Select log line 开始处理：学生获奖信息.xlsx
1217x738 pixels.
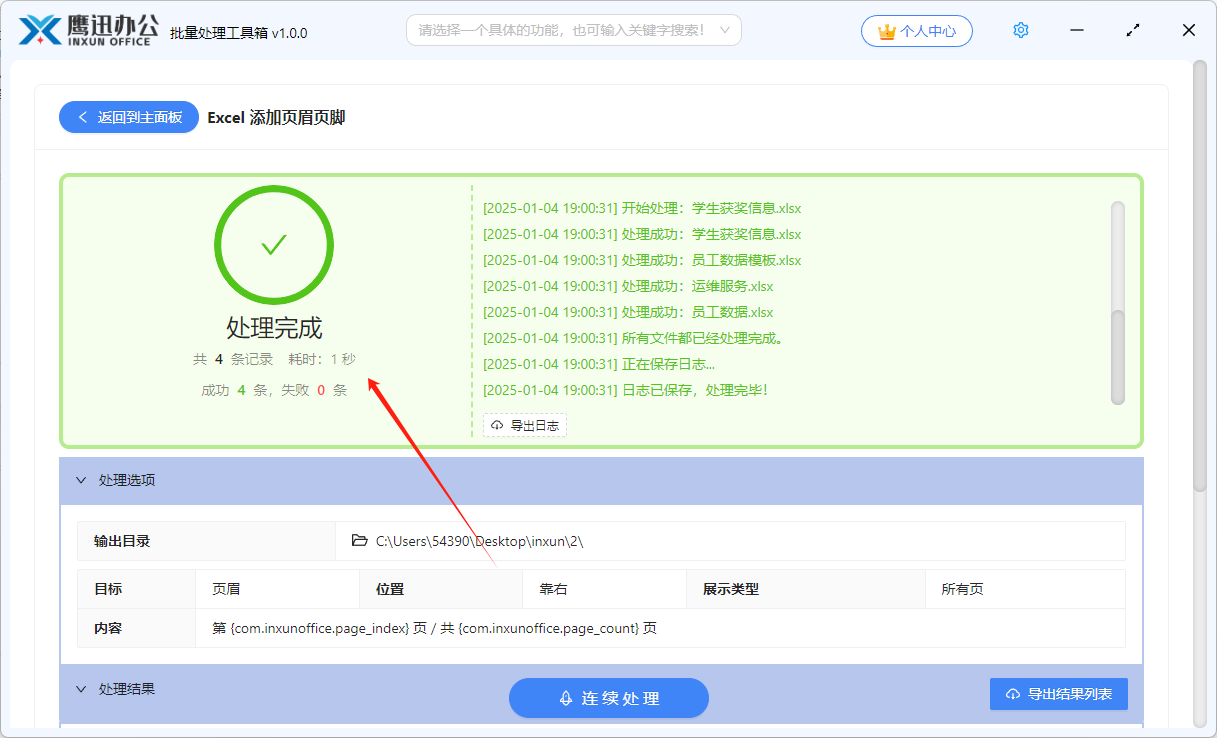click(x=642, y=209)
